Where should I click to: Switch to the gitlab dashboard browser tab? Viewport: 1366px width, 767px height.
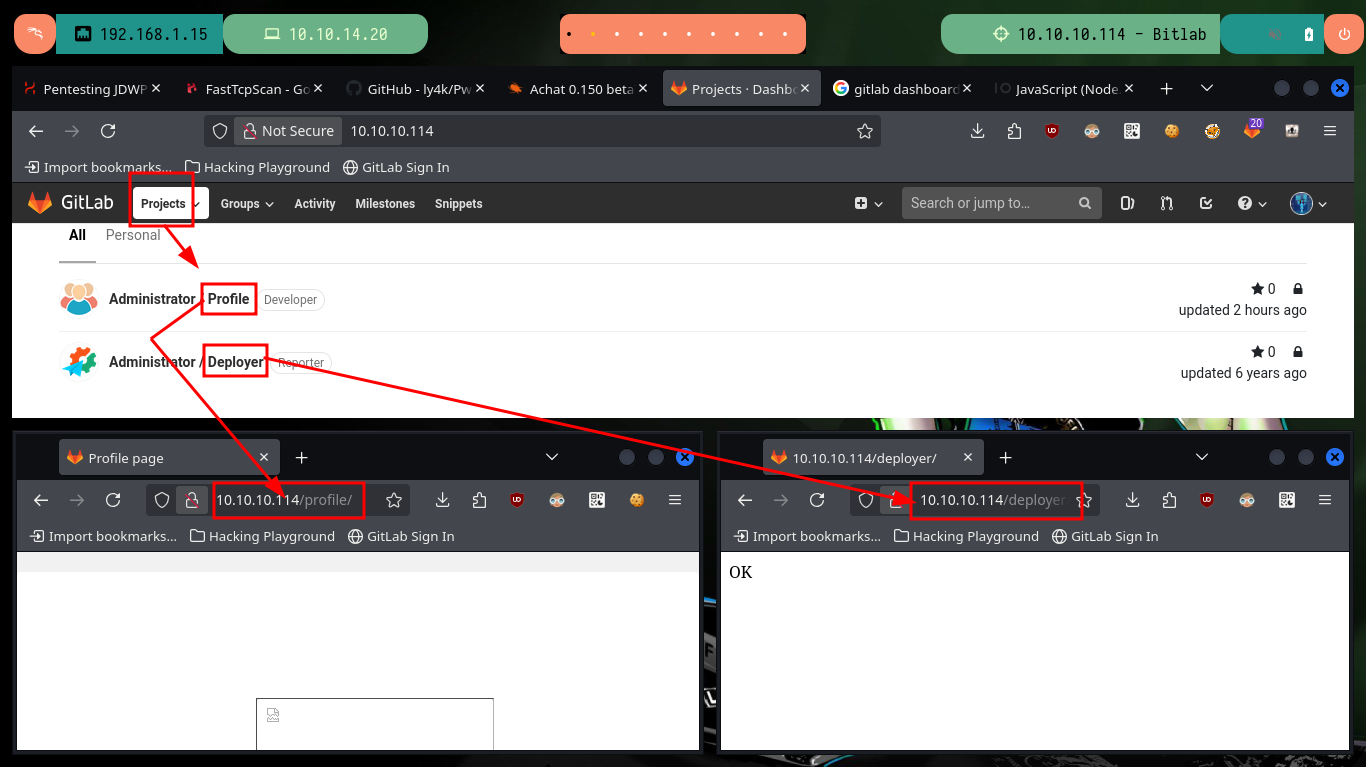pos(897,89)
